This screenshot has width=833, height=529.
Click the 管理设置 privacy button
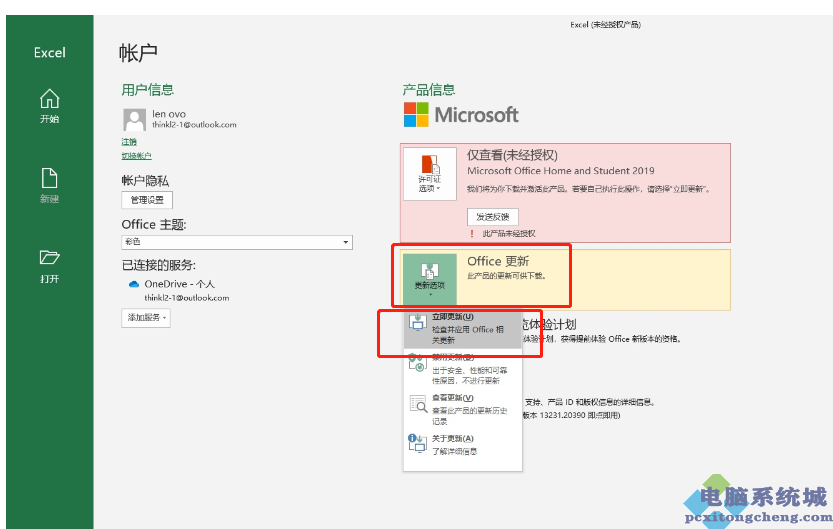point(147,200)
